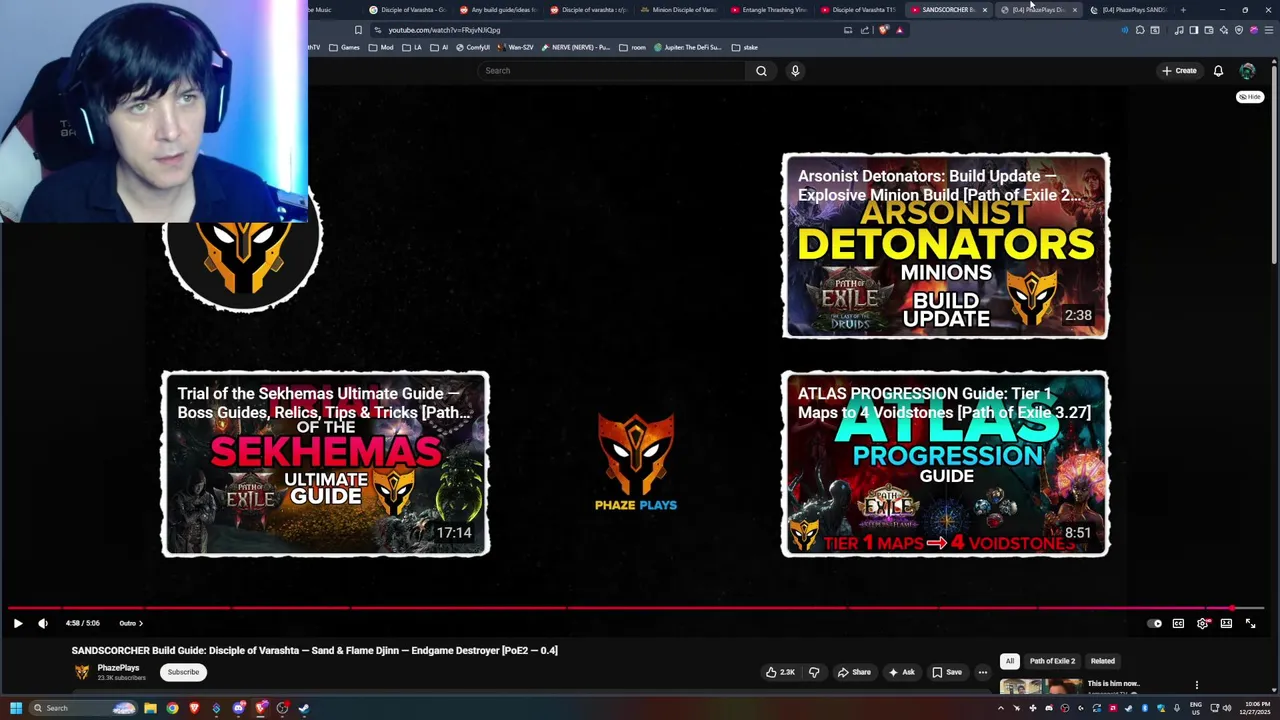Open PhazePlays channel name link

coord(118,668)
